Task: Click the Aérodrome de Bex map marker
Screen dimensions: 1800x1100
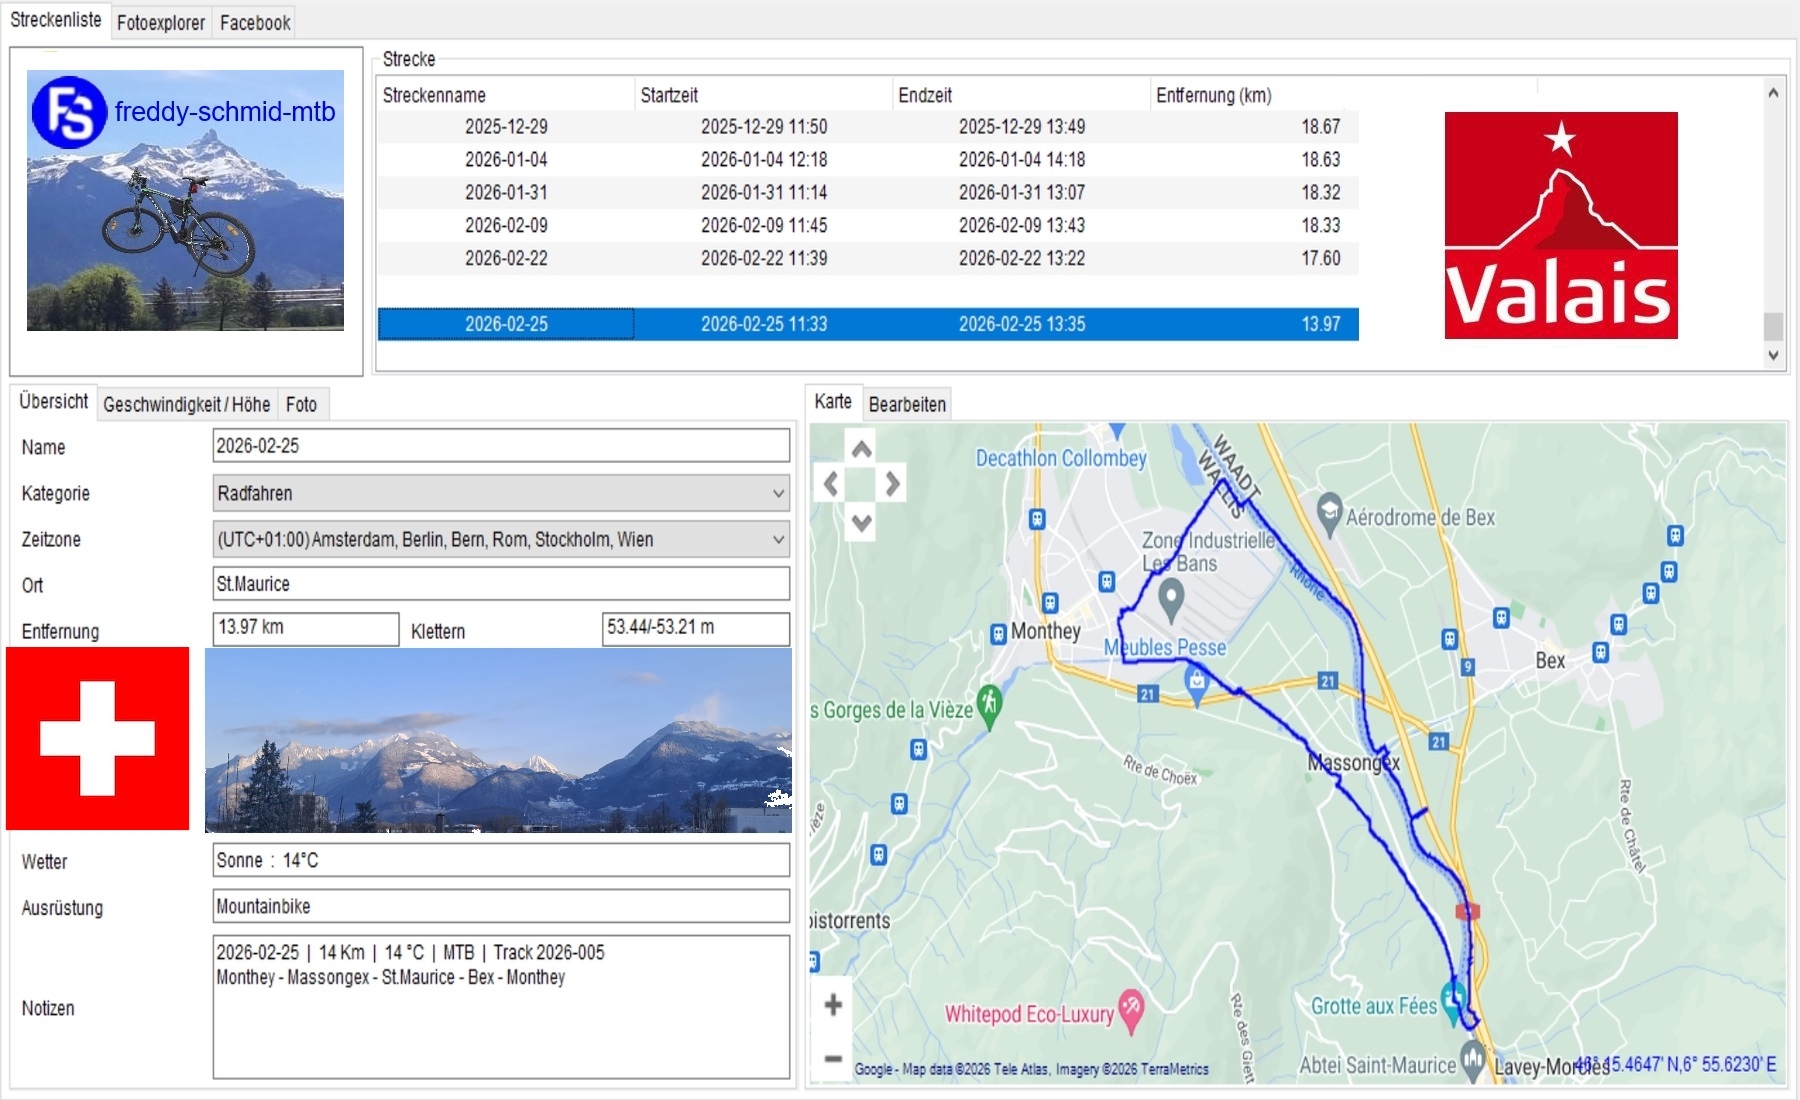Action: (x=1329, y=514)
